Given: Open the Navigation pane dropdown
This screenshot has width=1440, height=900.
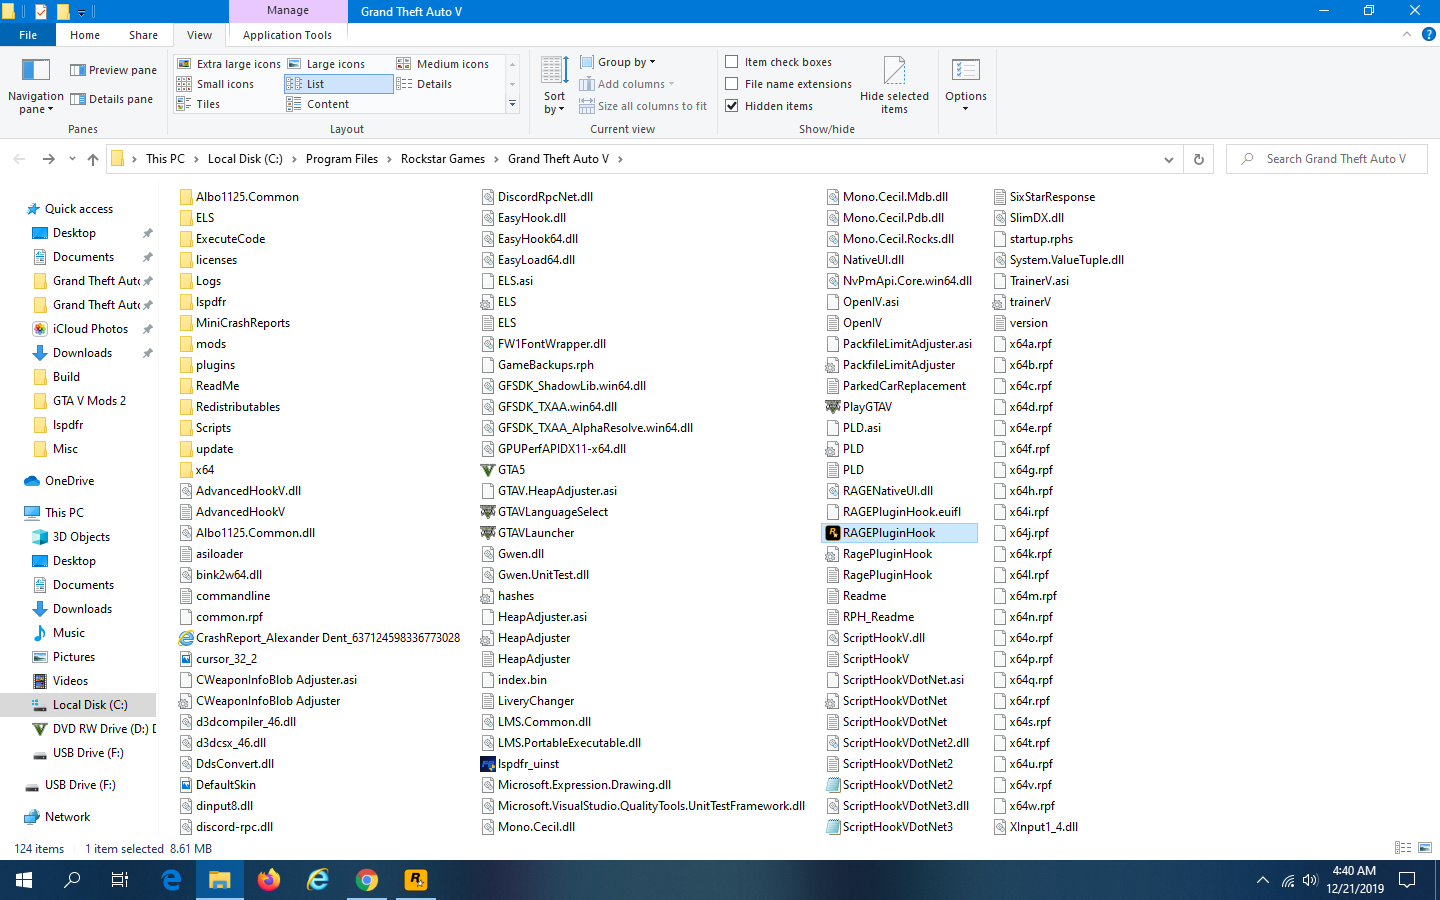Looking at the screenshot, I should [x=36, y=86].
